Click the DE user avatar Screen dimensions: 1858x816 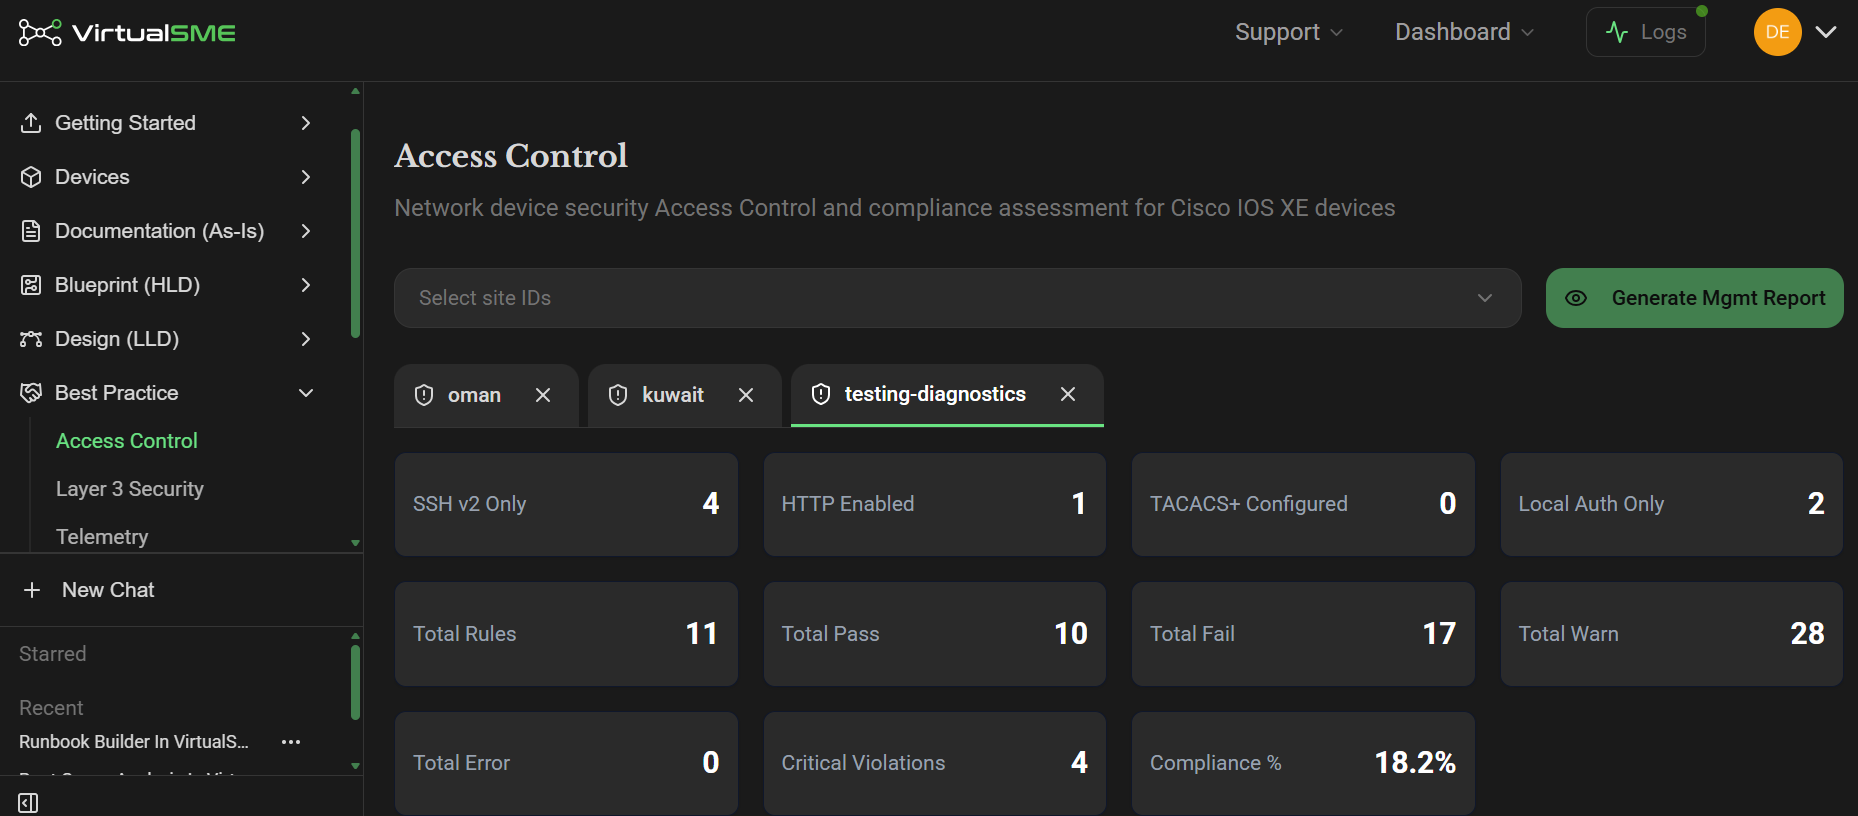[x=1777, y=32]
